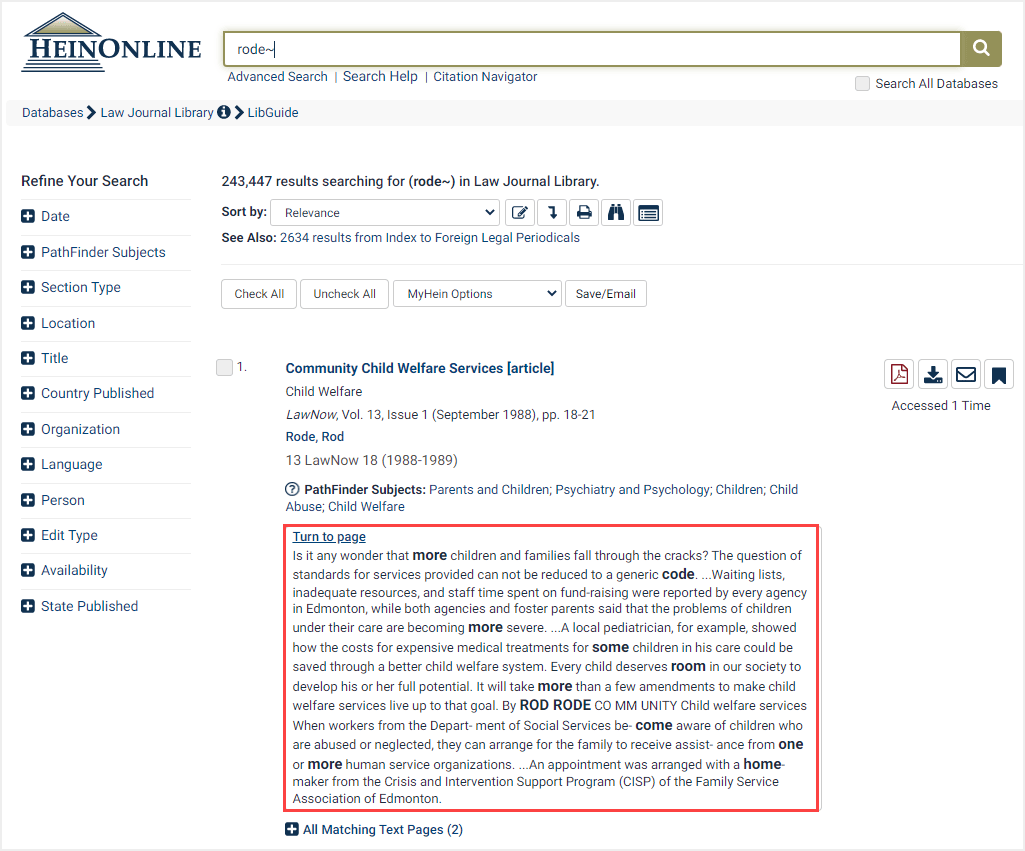This screenshot has height=851, width=1025.
Task: Open Advanced Search link
Action: (x=277, y=76)
